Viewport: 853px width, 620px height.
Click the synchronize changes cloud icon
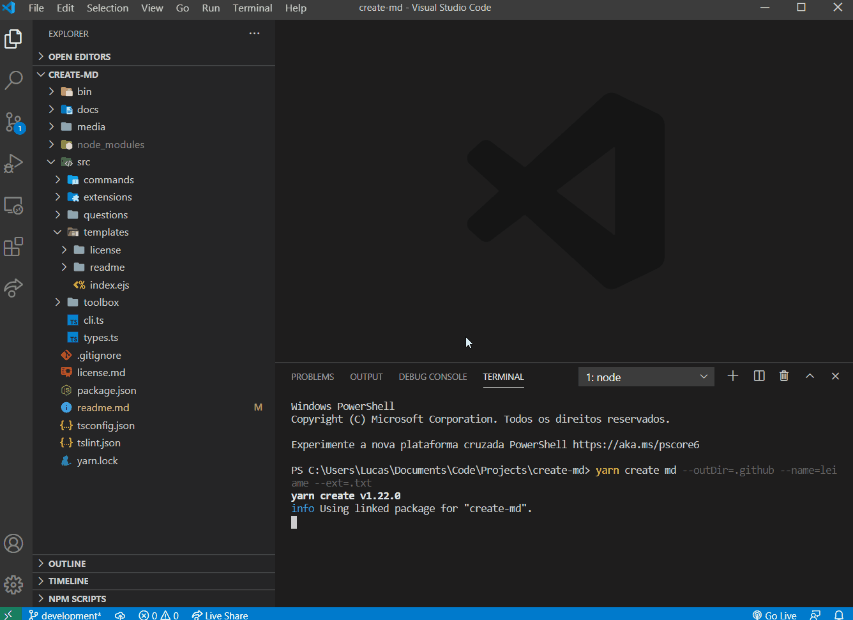click(120, 615)
